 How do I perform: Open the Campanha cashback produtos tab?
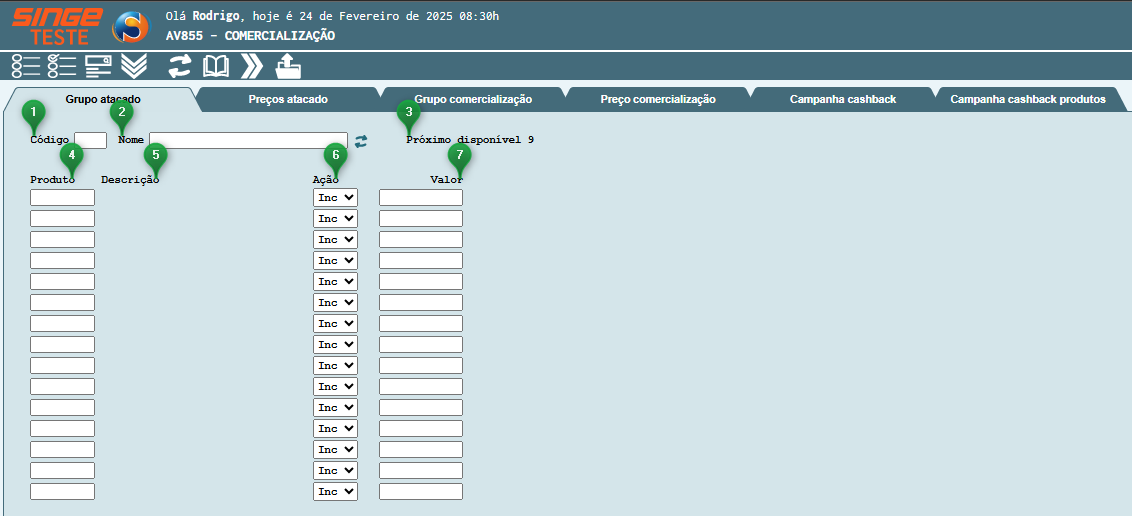[x=1027, y=100]
